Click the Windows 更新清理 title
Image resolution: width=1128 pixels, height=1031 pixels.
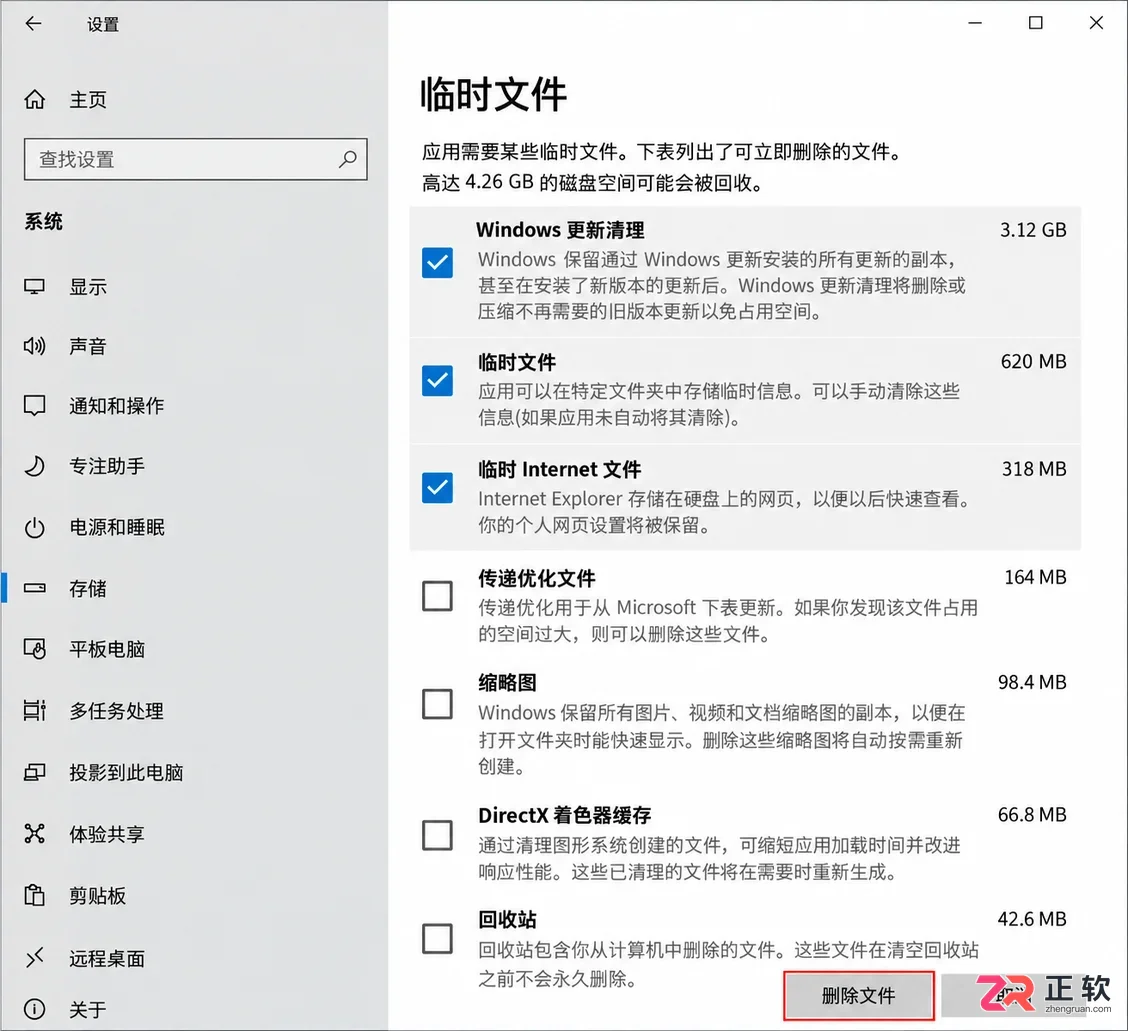pos(560,230)
